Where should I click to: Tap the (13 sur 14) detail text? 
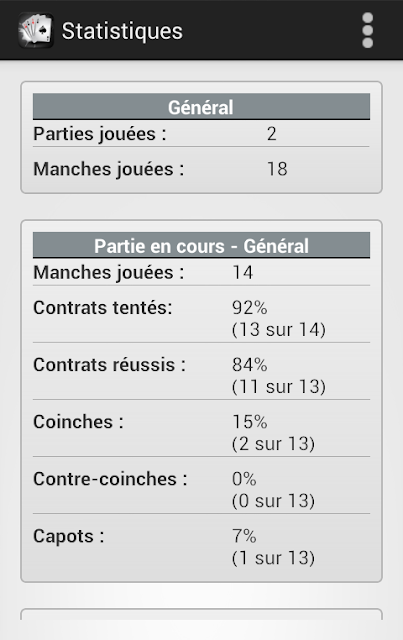click(279, 330)
